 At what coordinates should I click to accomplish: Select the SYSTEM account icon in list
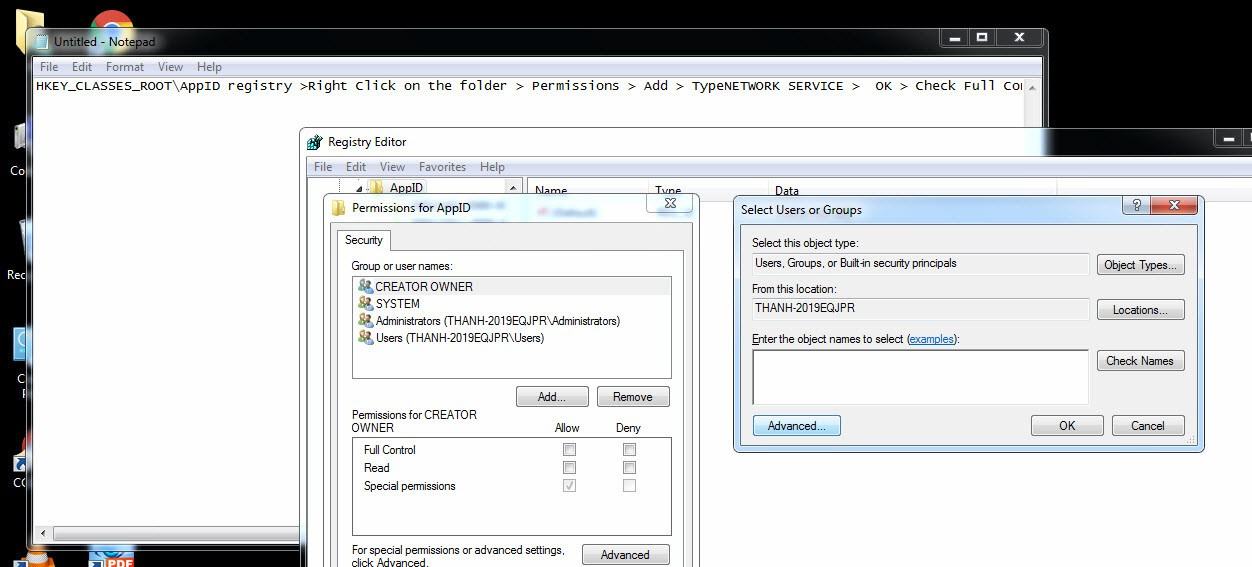(x=365, y=304)
